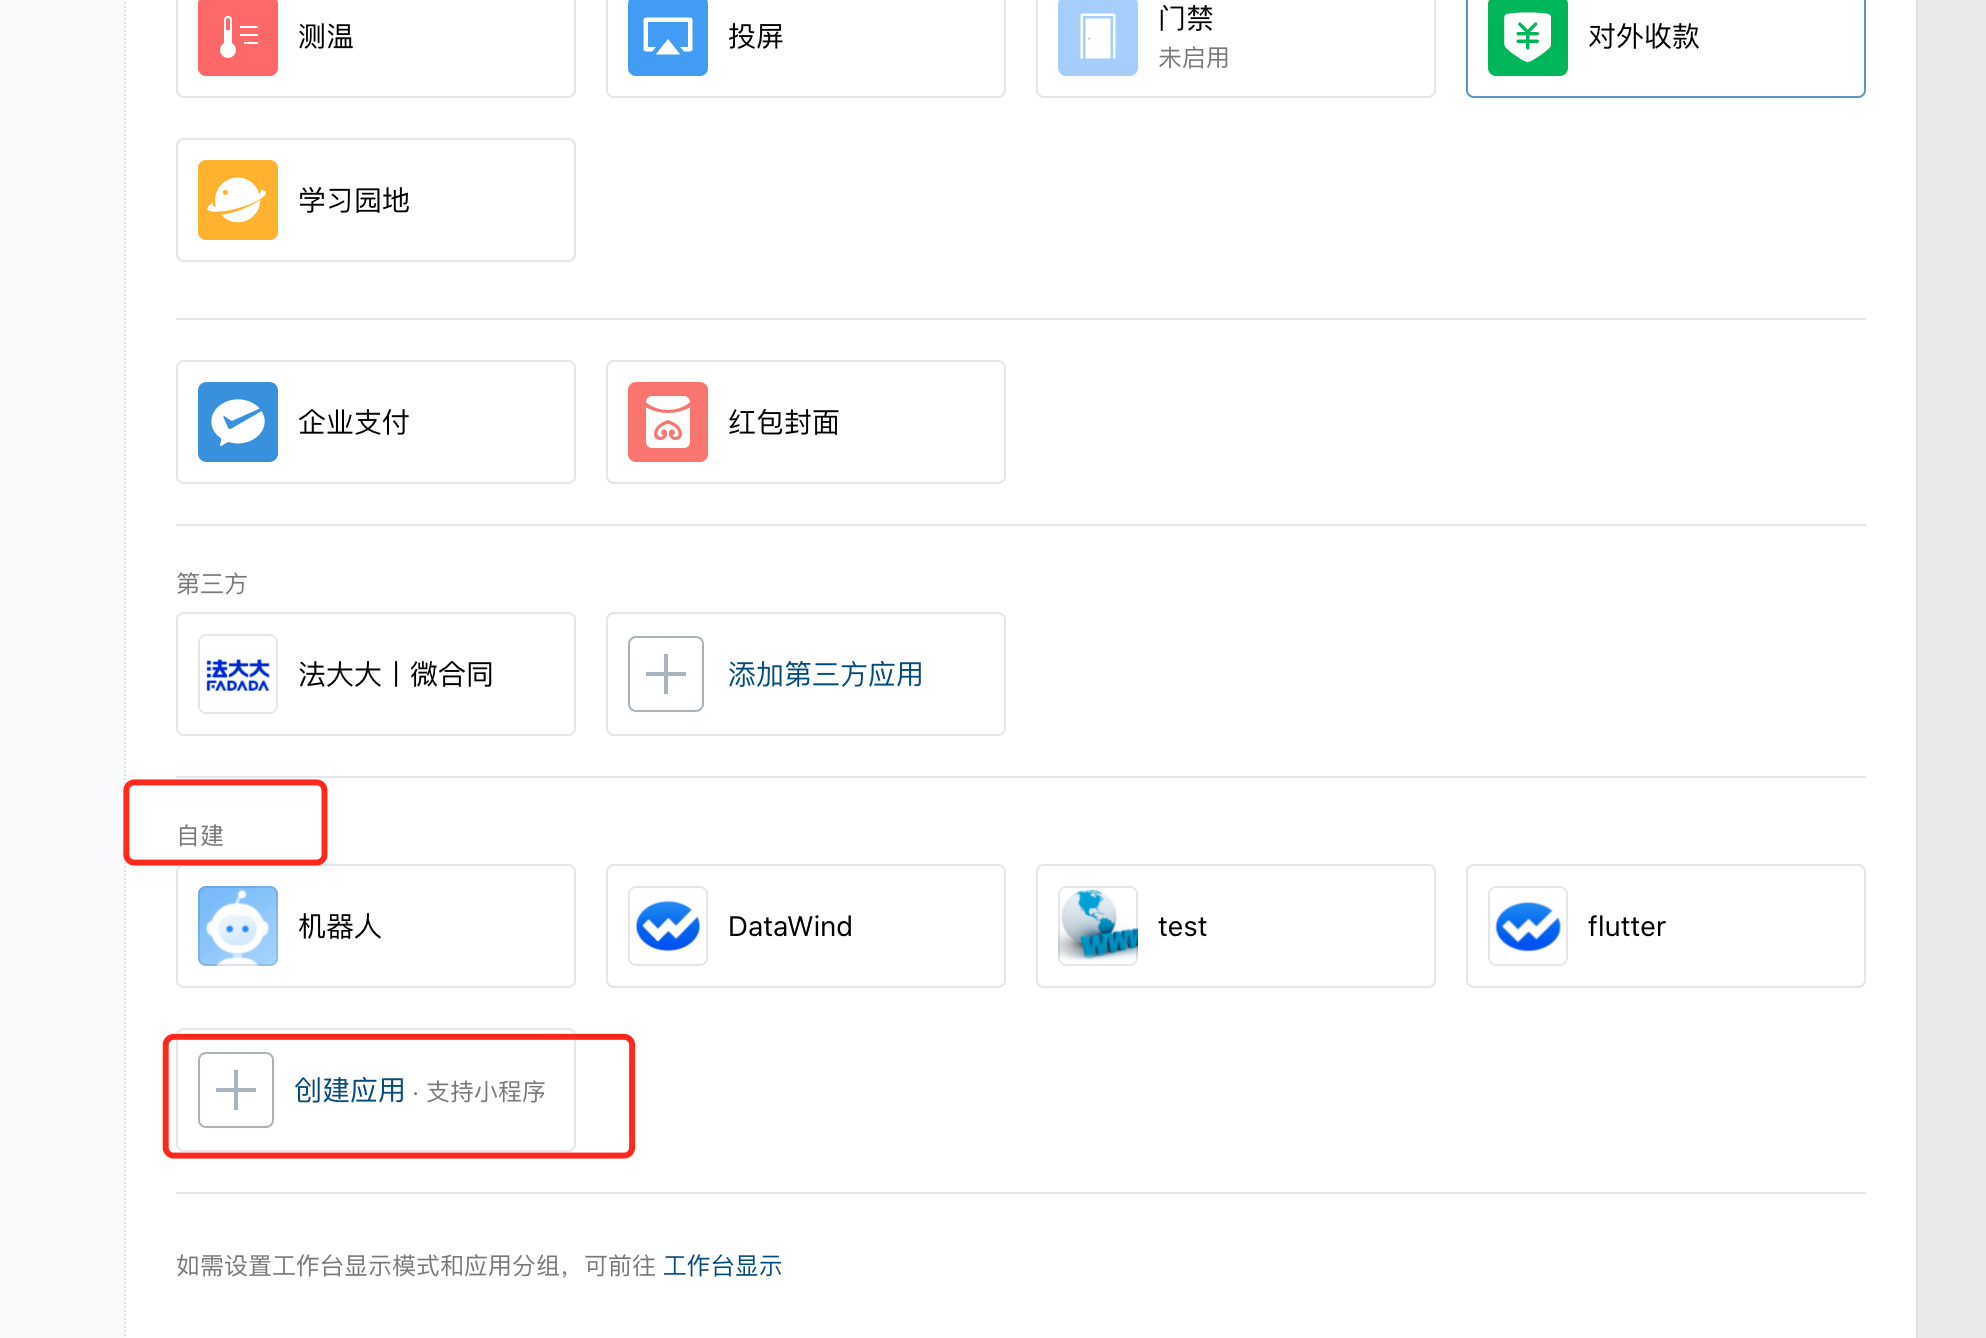Image resolution: width=1986 pixels, height=1338 pixels.
Task: Select the 机器人 app label
Action: 340,926
